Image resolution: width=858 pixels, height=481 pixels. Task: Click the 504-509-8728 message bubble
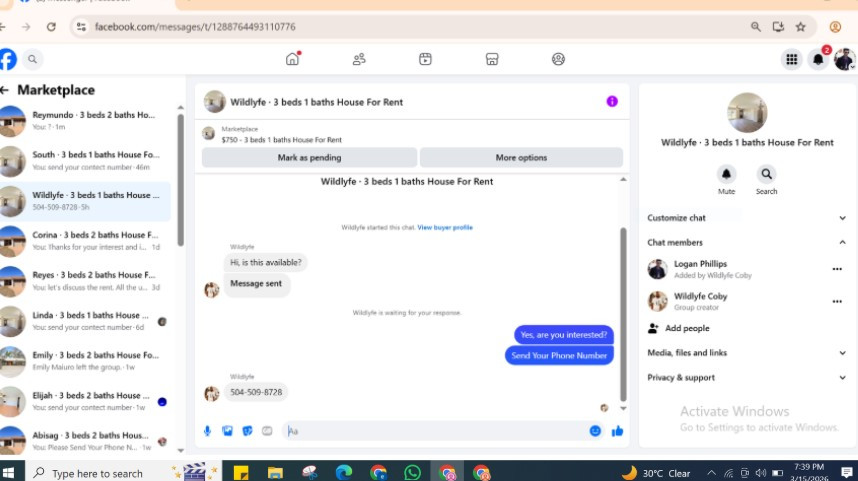coord(256,392)
